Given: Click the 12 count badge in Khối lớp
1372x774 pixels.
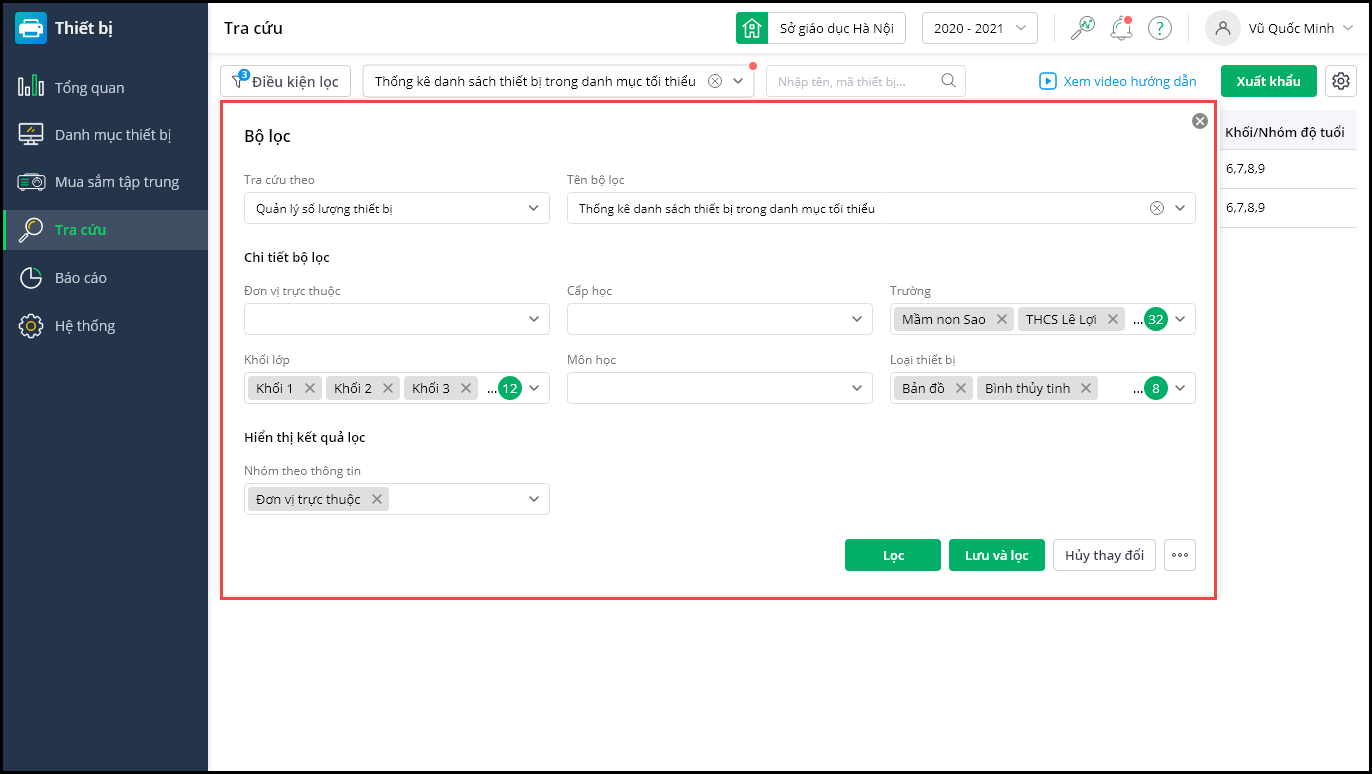Looking at the screenshot, I should click(510, 388).
